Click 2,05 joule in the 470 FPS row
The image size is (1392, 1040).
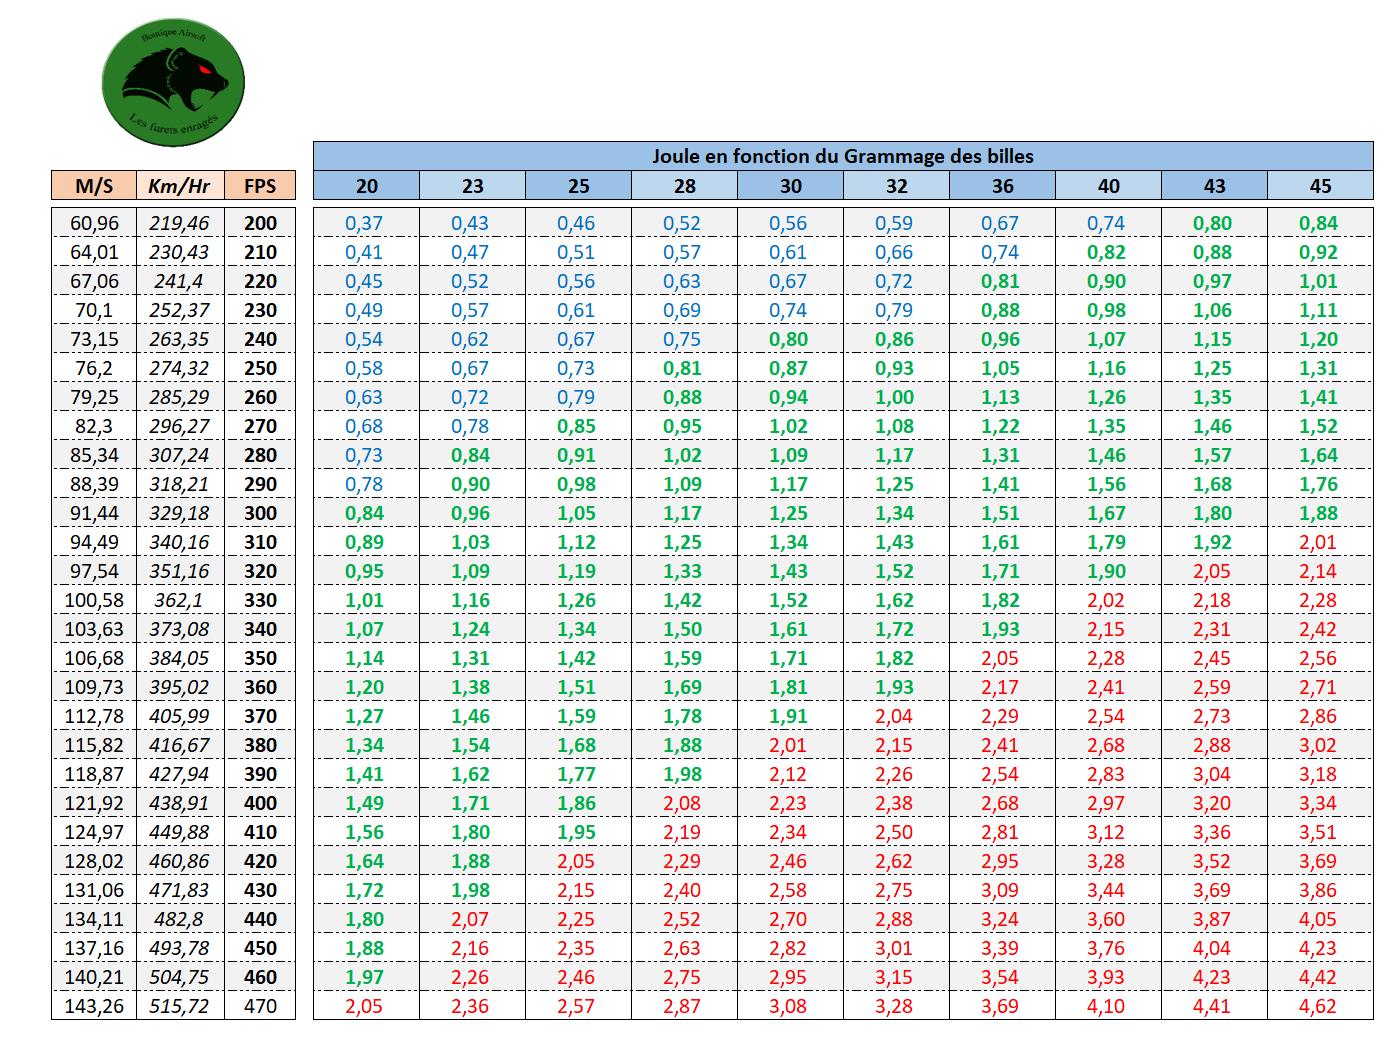tap(365, 1006)
